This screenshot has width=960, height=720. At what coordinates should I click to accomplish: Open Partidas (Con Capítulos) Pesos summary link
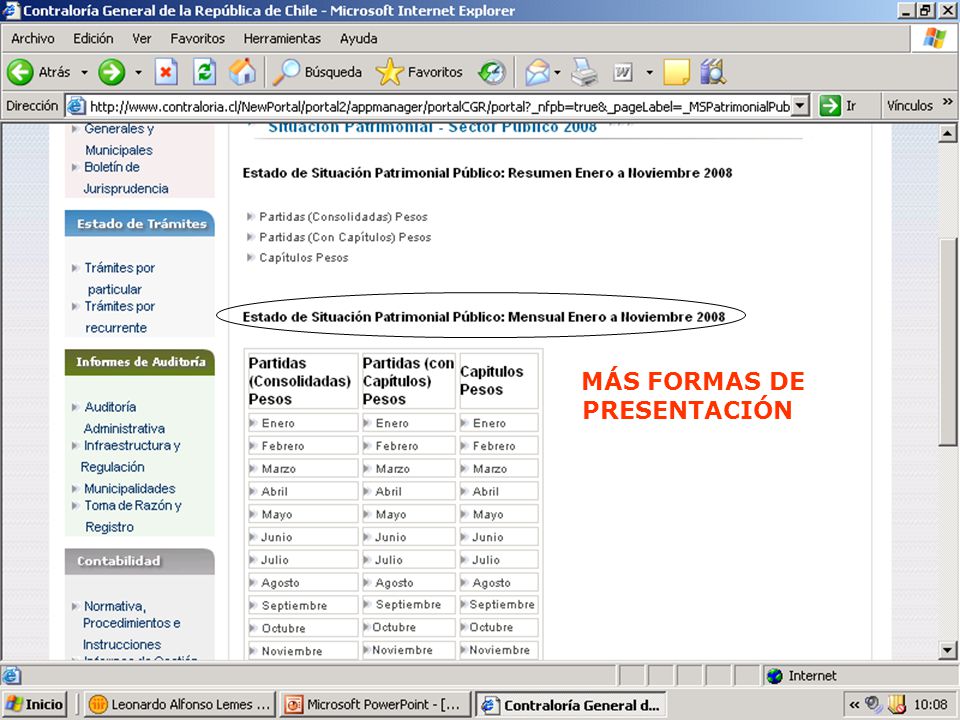coord(345,237)
